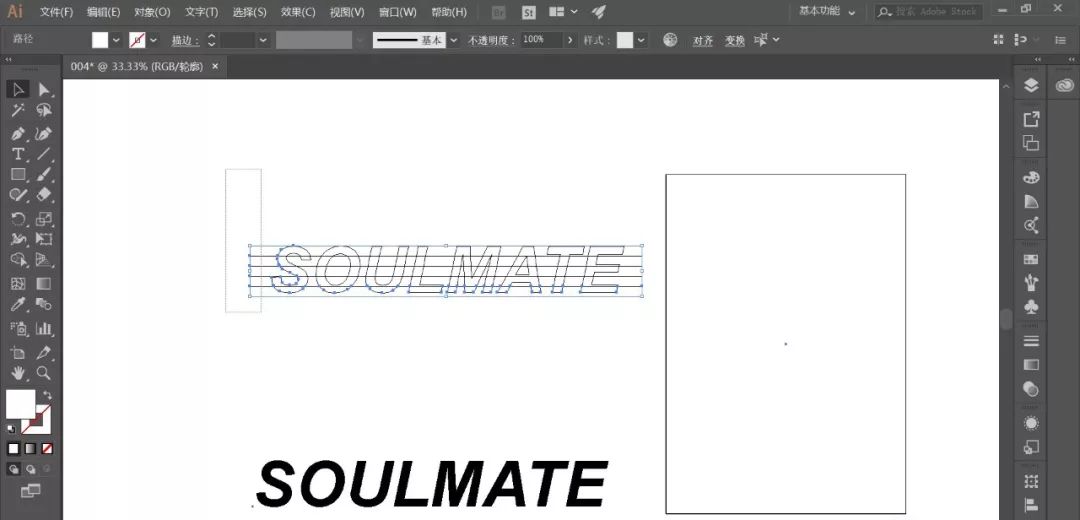Swap fill and stroke colors

point(46,395)
